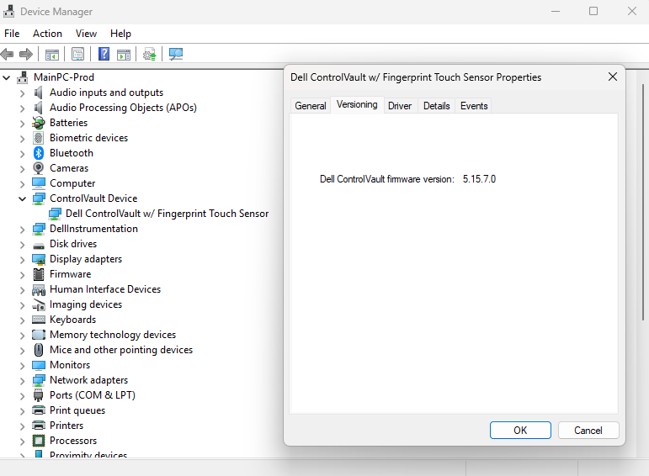This screenshot has height=476, width=649.
Task: Collapse the ControlVault Device category
Action: point(22,199)
